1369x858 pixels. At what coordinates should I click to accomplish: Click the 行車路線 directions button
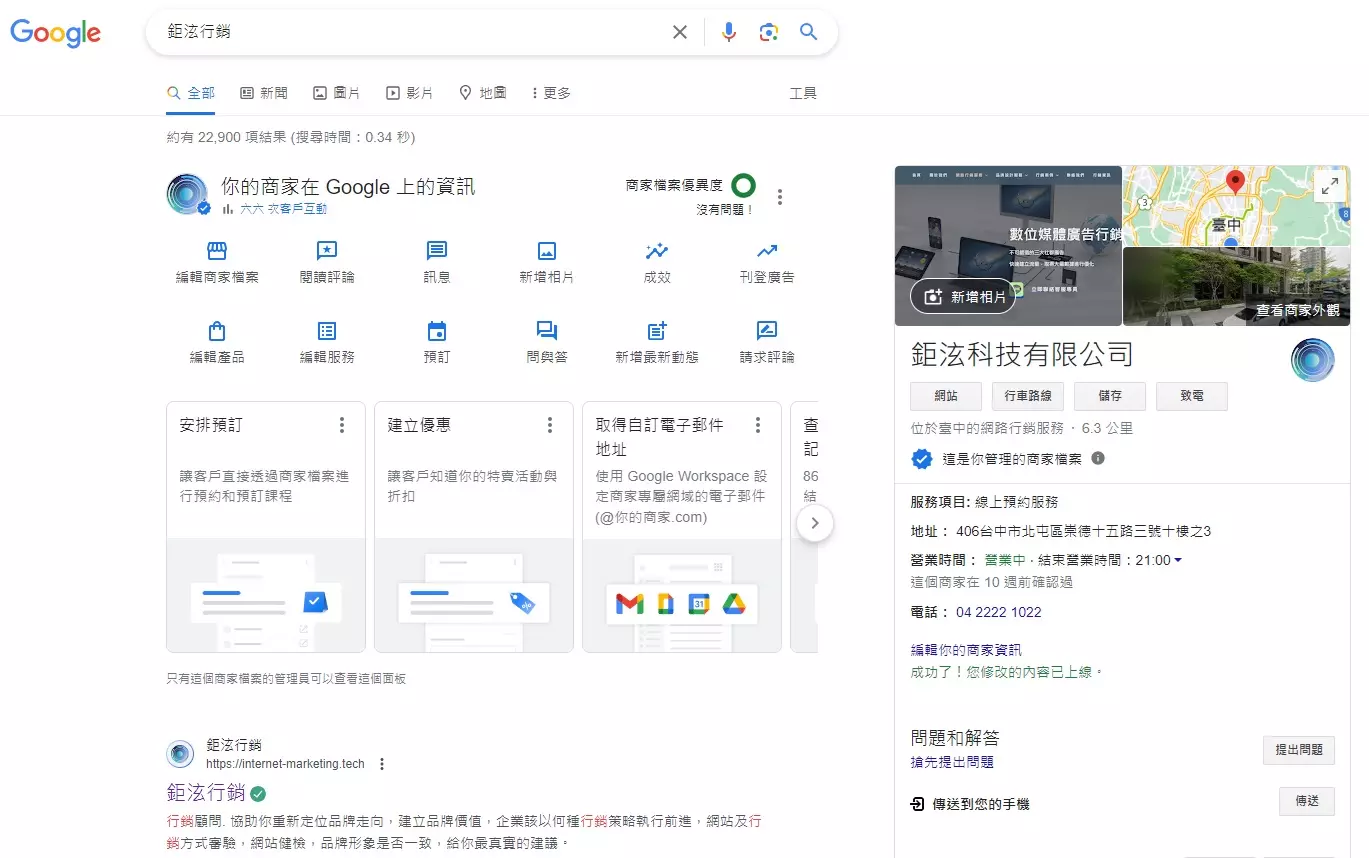(1026, 396)
